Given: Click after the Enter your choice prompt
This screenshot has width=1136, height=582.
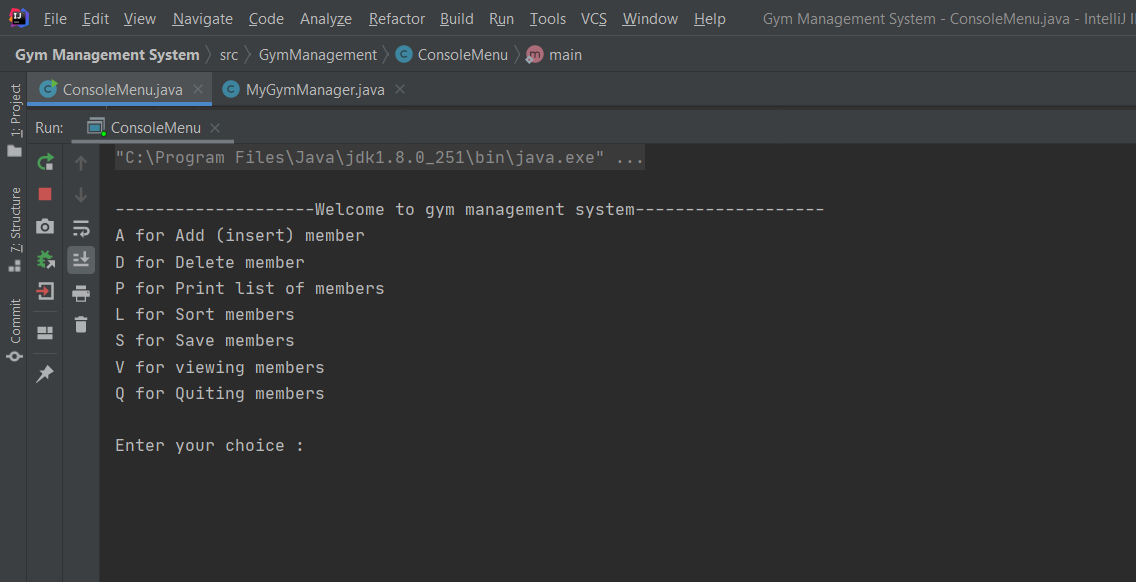Looking at the screenshot, I should pos(319,445).
